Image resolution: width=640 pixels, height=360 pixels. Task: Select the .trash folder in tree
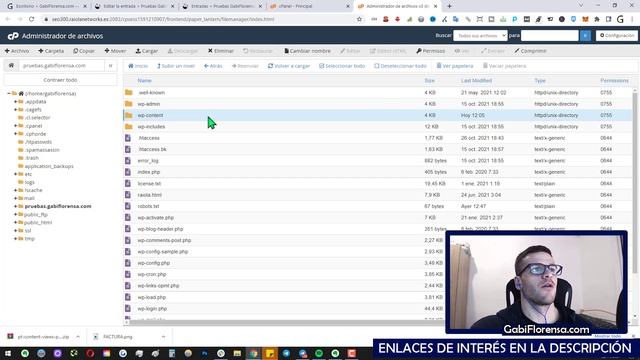[x=32, y=158]
